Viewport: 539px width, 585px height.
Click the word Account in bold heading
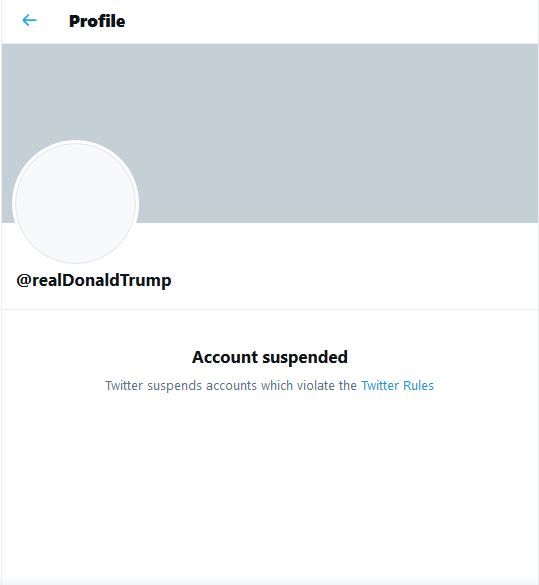click(225, 357)
